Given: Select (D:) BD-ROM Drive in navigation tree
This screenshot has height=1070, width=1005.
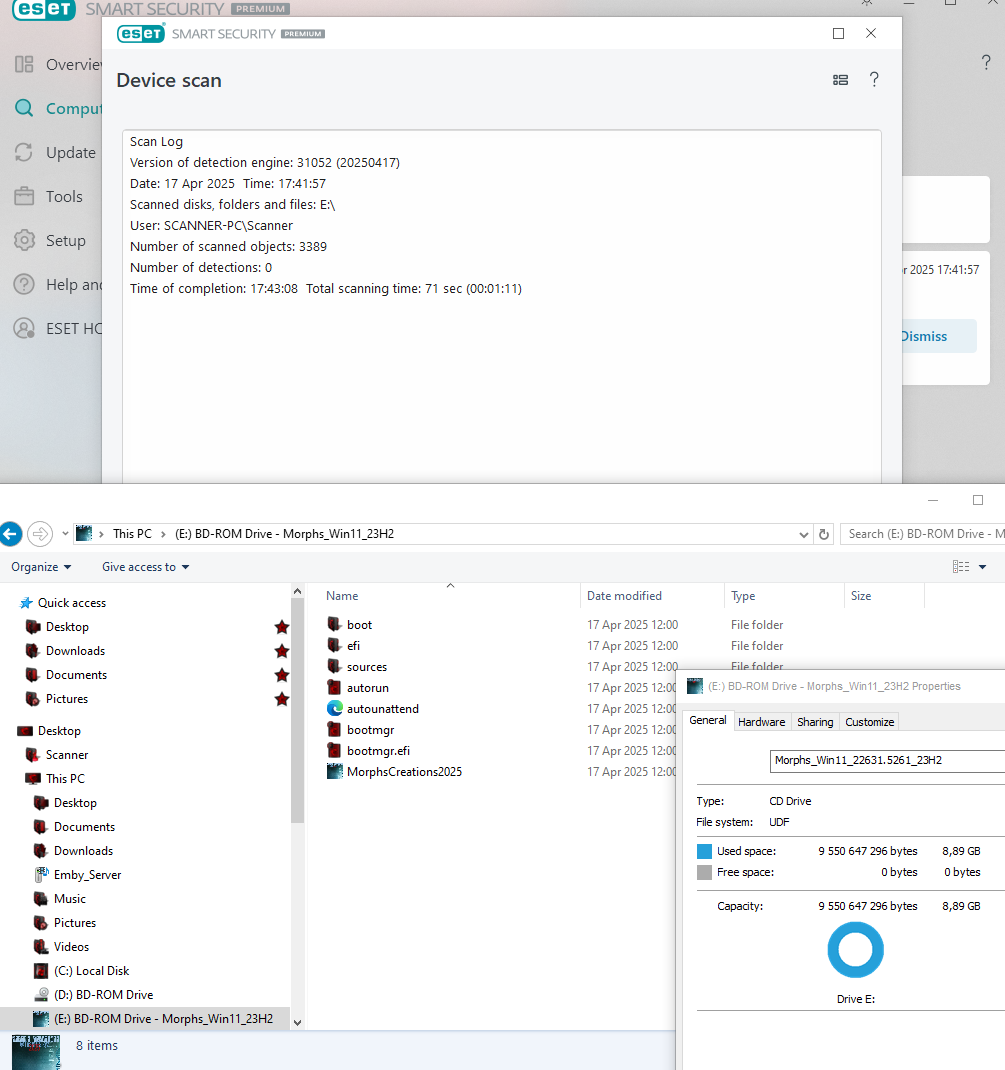Looking at the screenshot, I should 103,994.
